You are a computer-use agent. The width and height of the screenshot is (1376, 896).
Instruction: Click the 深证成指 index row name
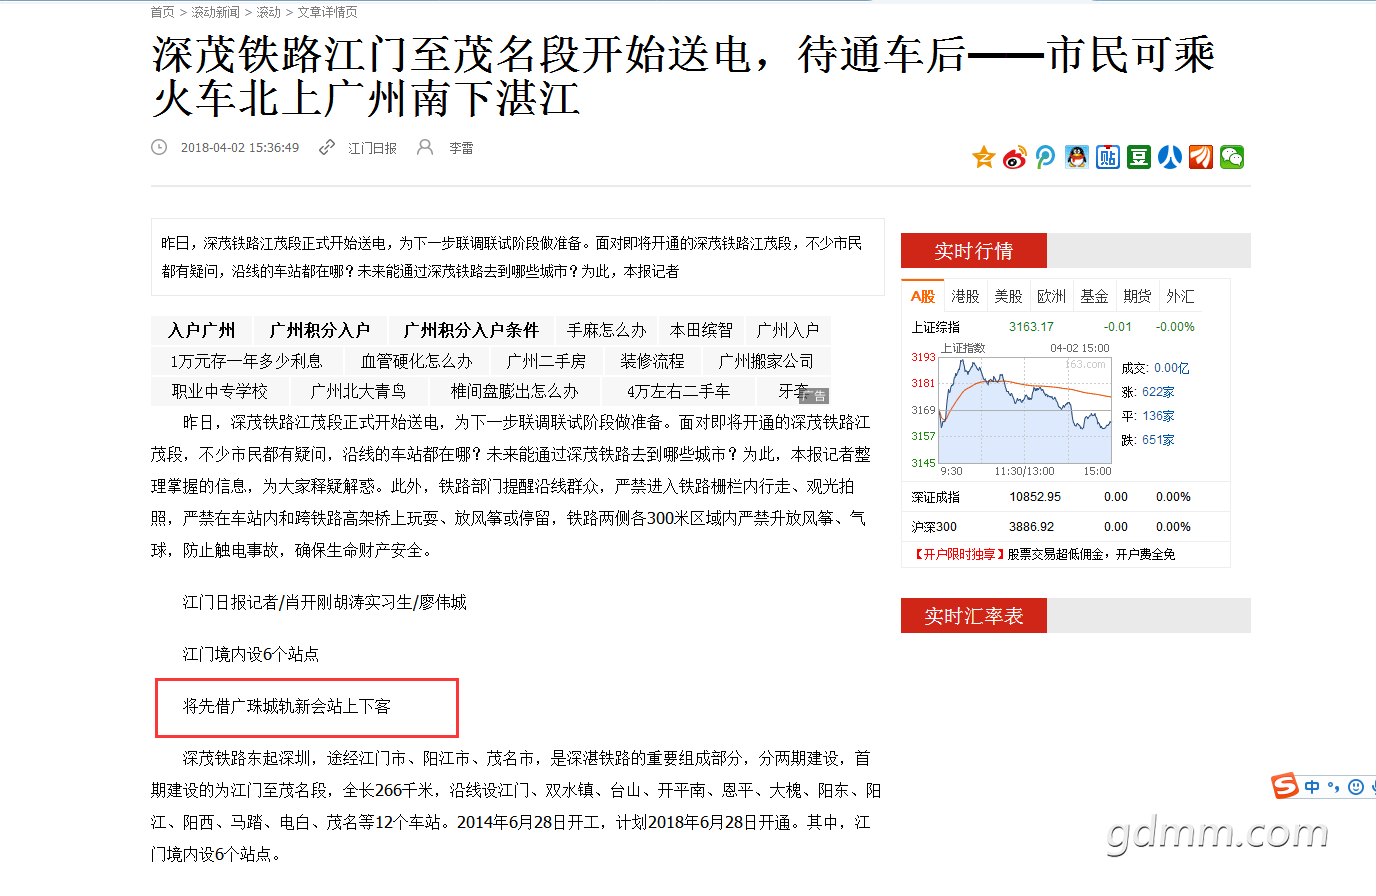pos(936,497)
